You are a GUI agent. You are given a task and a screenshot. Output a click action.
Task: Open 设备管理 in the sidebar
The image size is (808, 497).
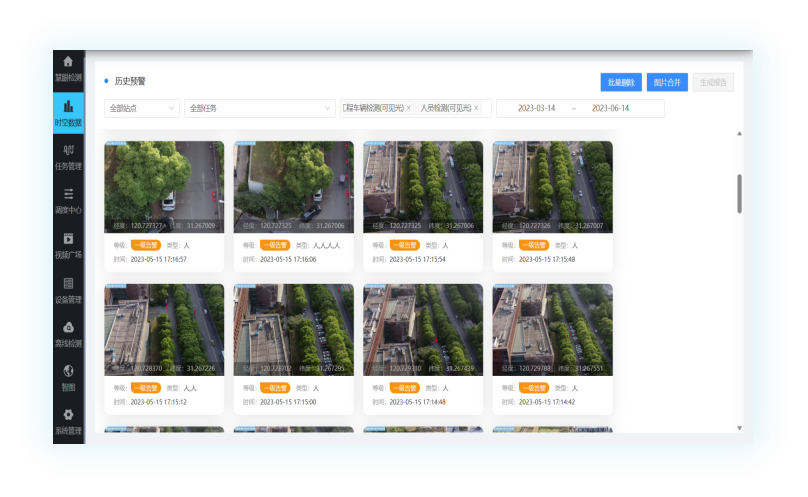tap(68, 290)
